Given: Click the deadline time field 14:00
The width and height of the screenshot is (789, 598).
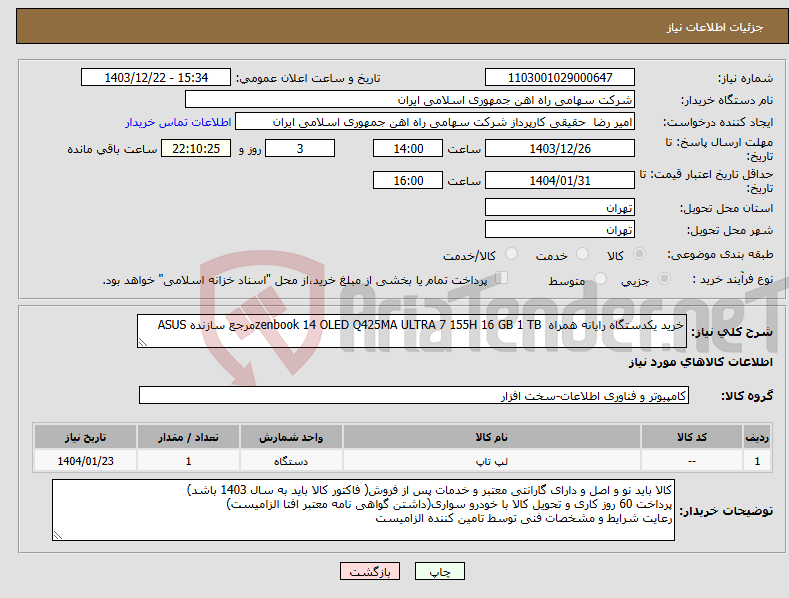Looking at the screenshot, I should pyautogui.click(x=408, y=148).
